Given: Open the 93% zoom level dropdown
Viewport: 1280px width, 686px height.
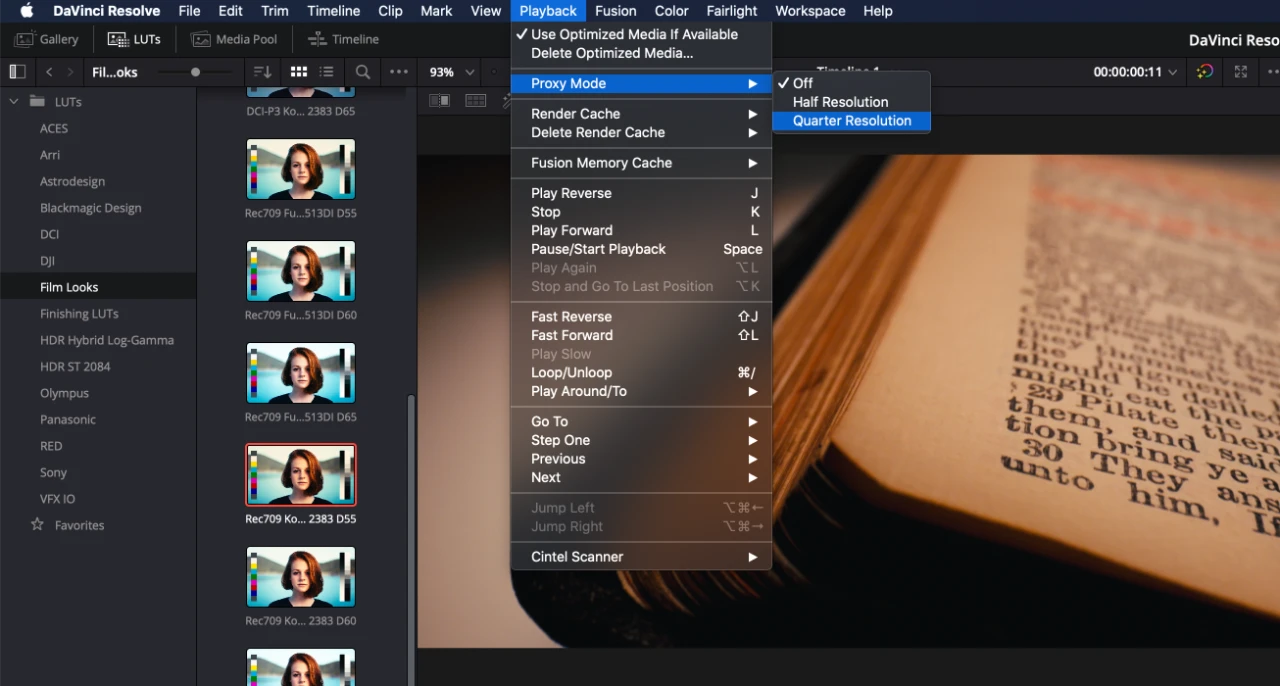Looking at the screenshot, I should [x=449, y=71].
